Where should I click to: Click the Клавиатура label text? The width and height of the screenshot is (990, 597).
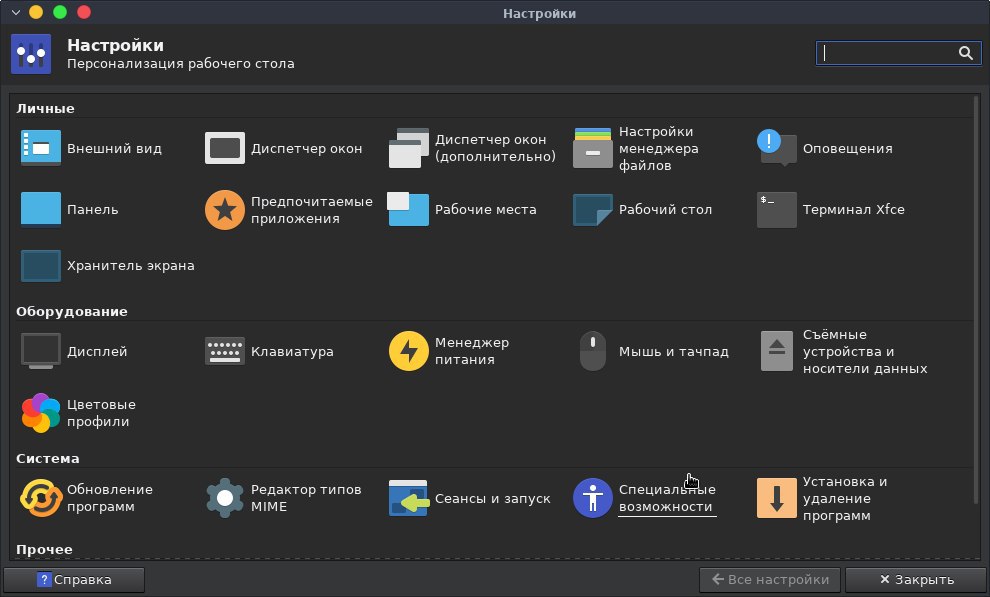(292, 352)
